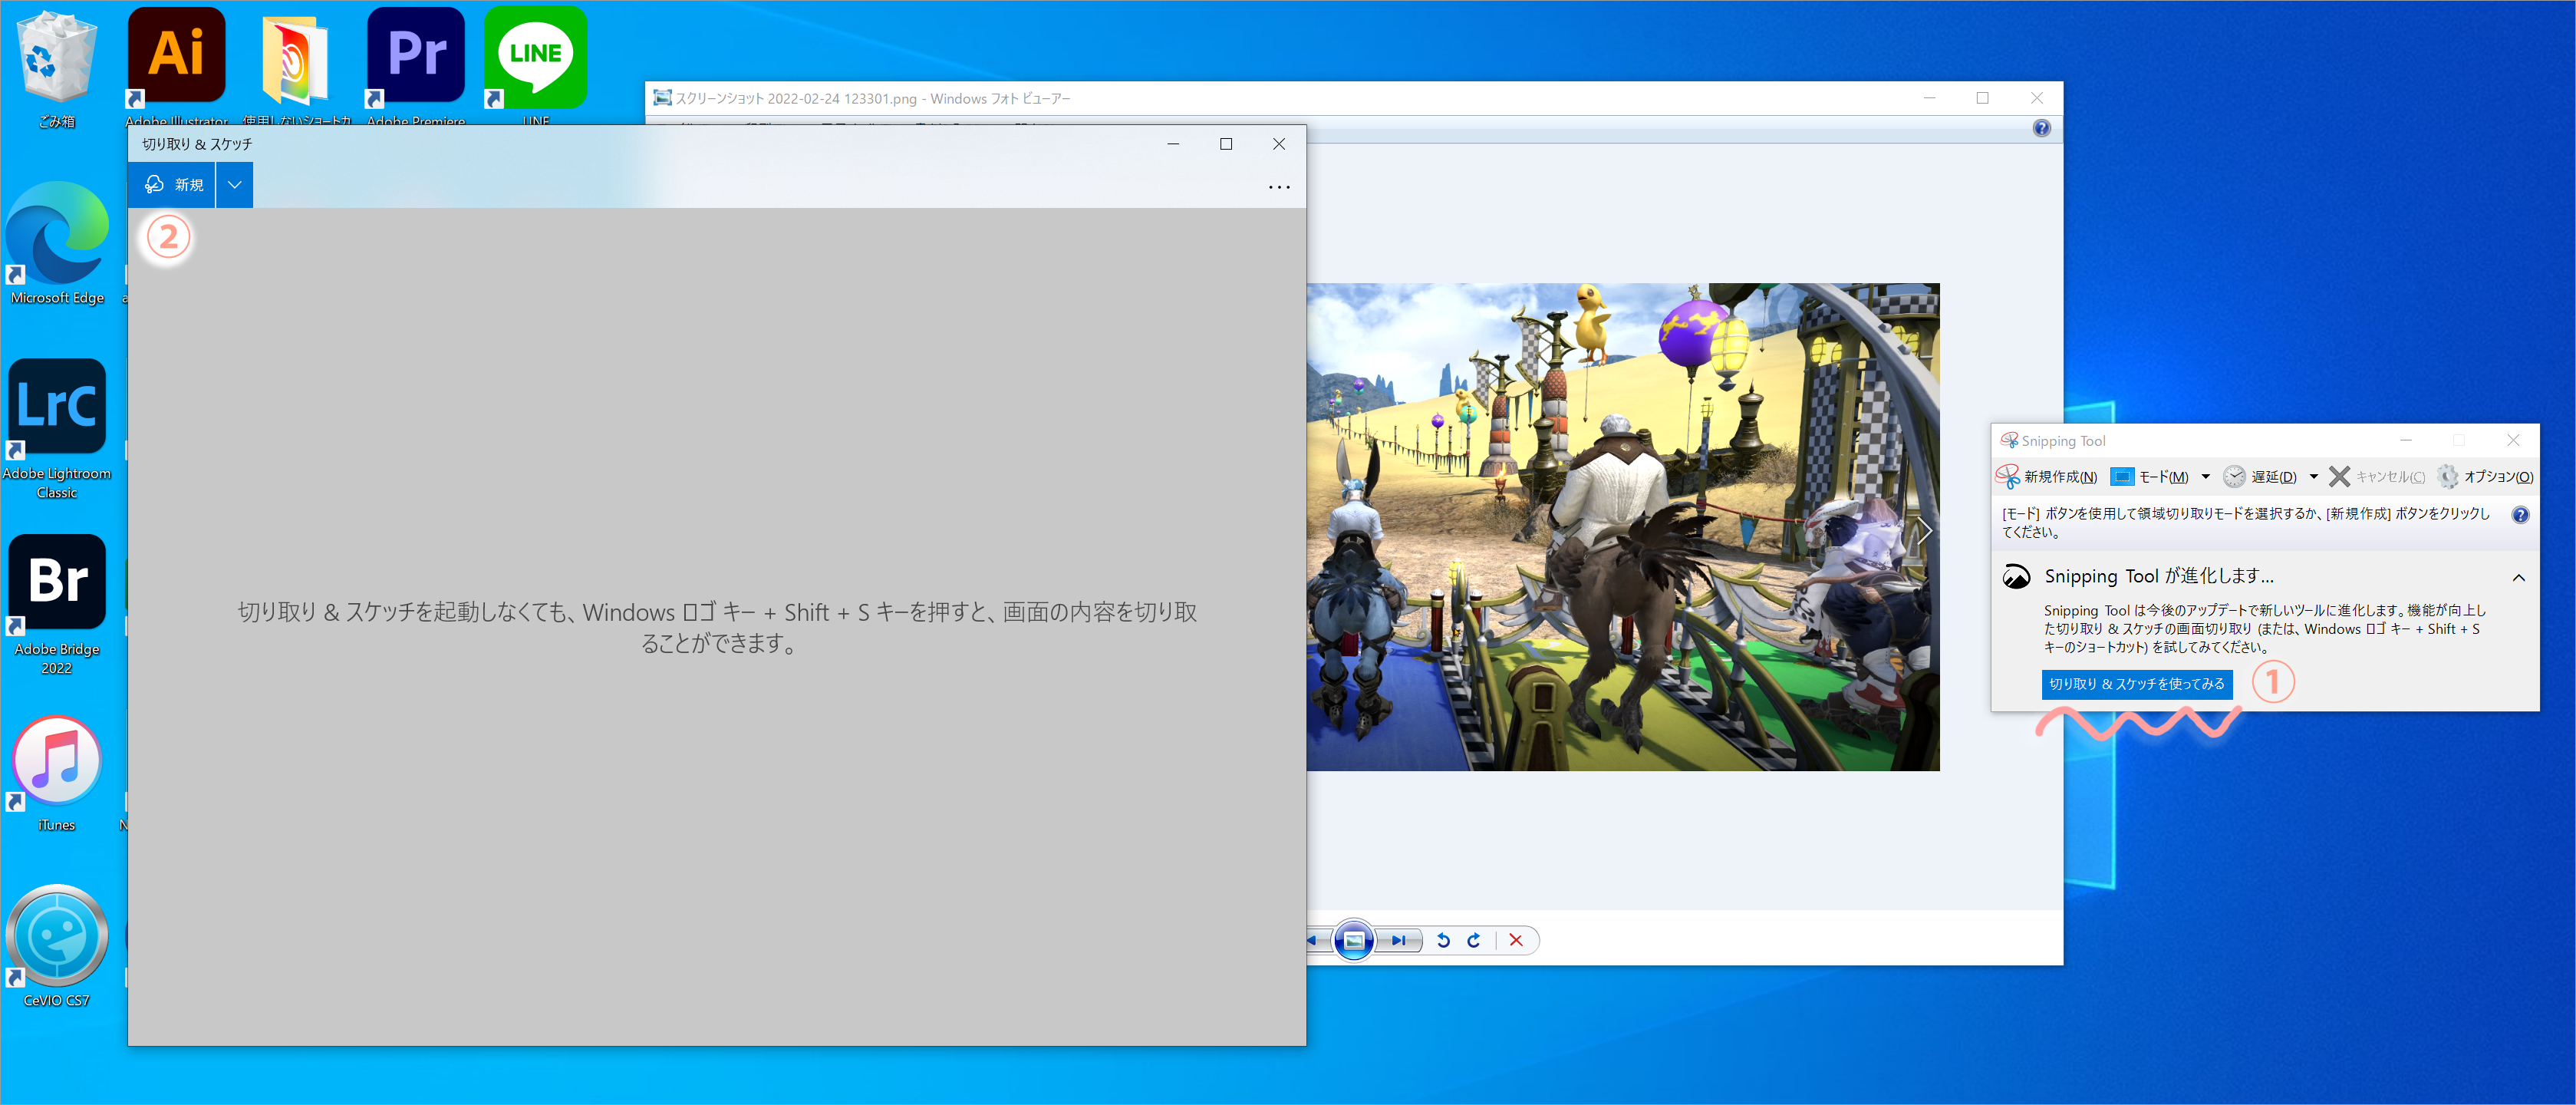Rotate image counterclockwise
The height and width of the screenshot is (1105, 2576).
(x=1443, y=940)
